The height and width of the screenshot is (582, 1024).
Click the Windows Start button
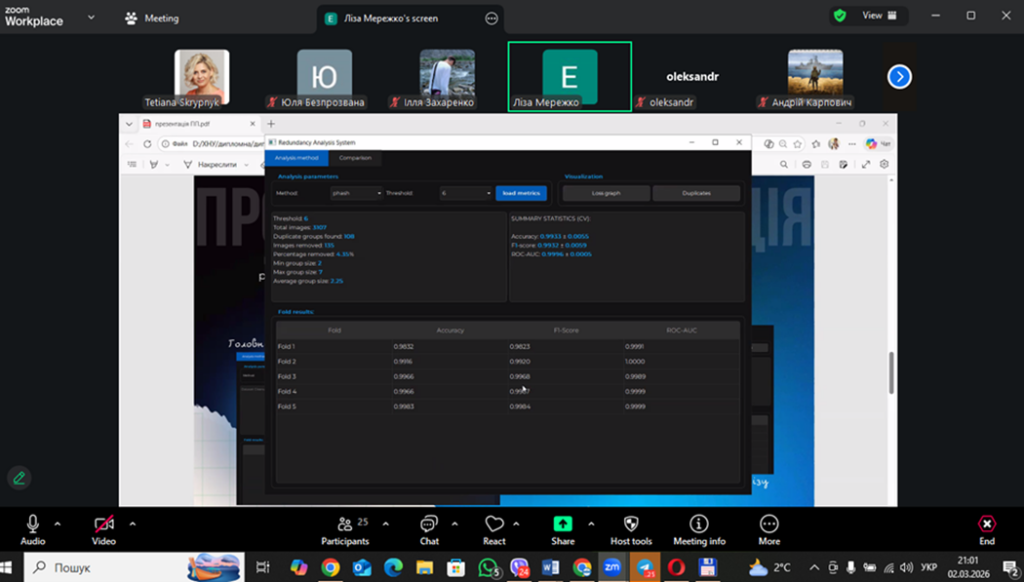click(12, 567)
